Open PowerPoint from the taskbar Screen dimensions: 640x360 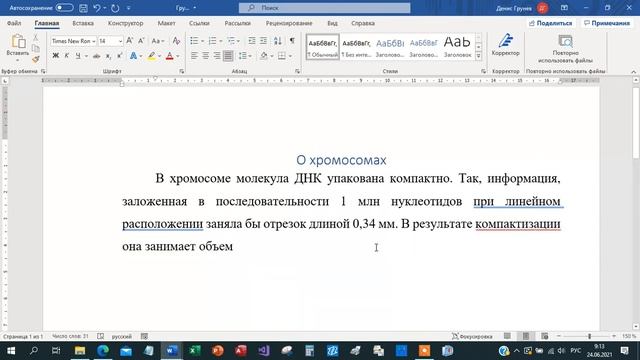[x=218, y=351]
